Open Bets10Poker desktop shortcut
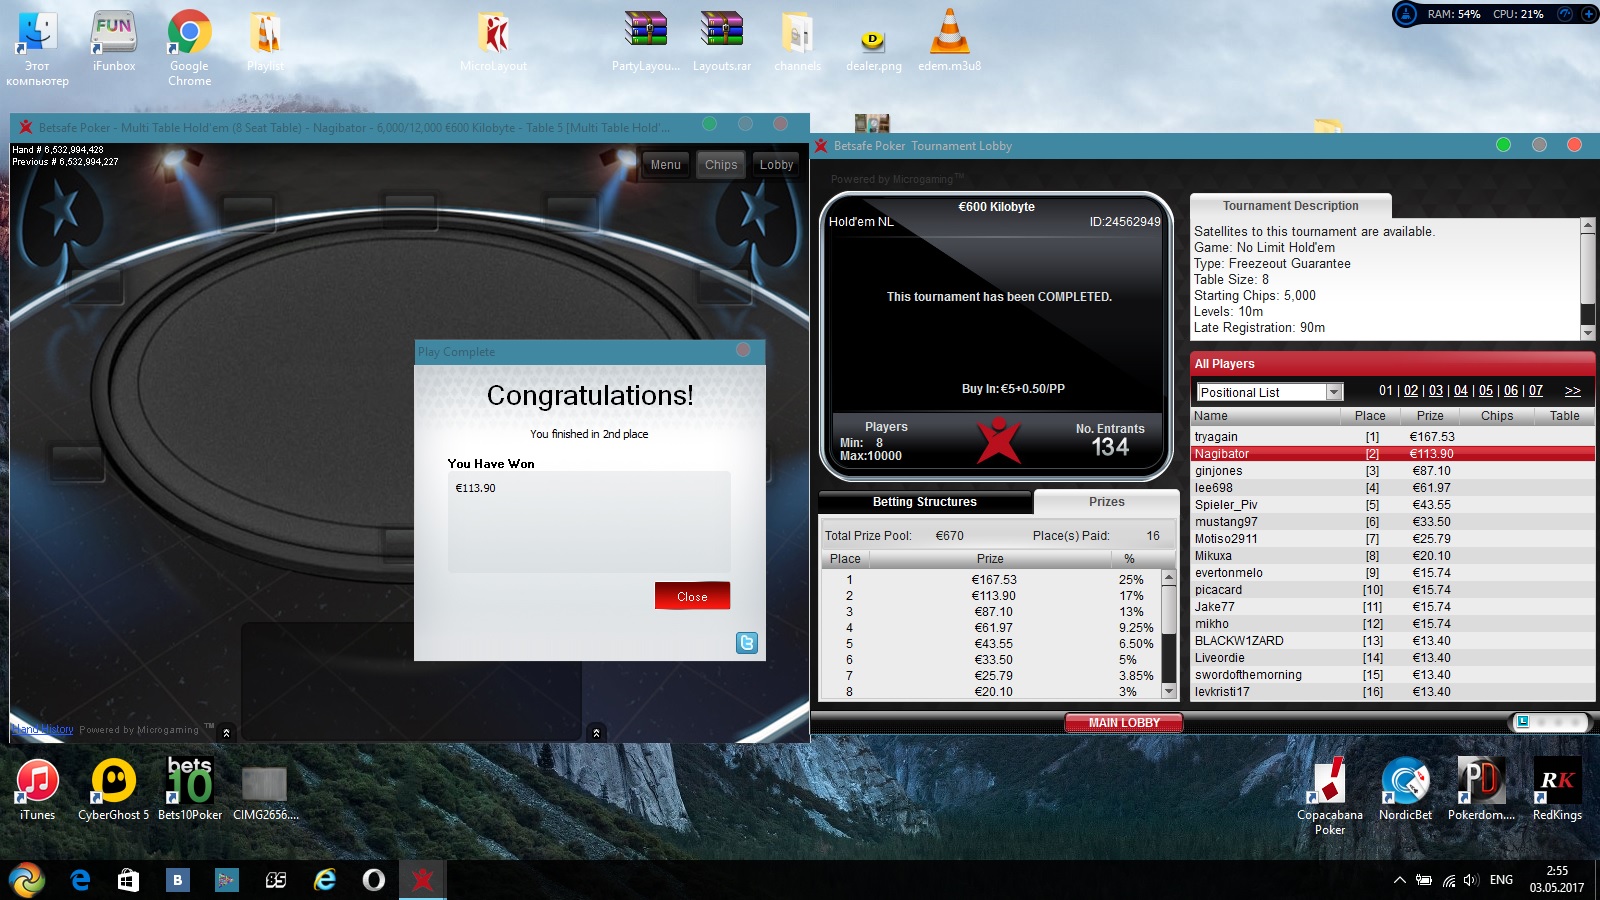The height and width of the screenshot is (900, 1600). coord(190,790)
